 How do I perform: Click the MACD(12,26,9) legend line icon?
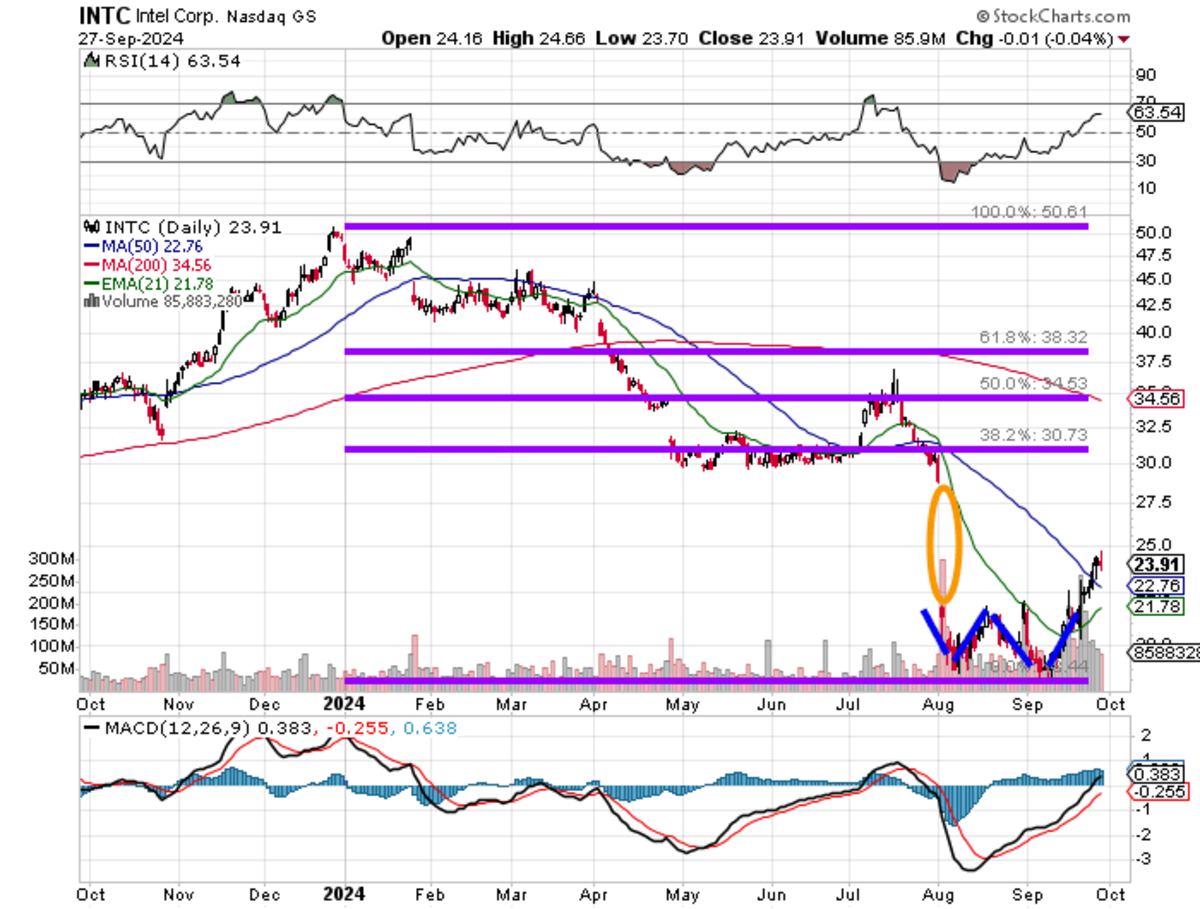coord(94,728)
